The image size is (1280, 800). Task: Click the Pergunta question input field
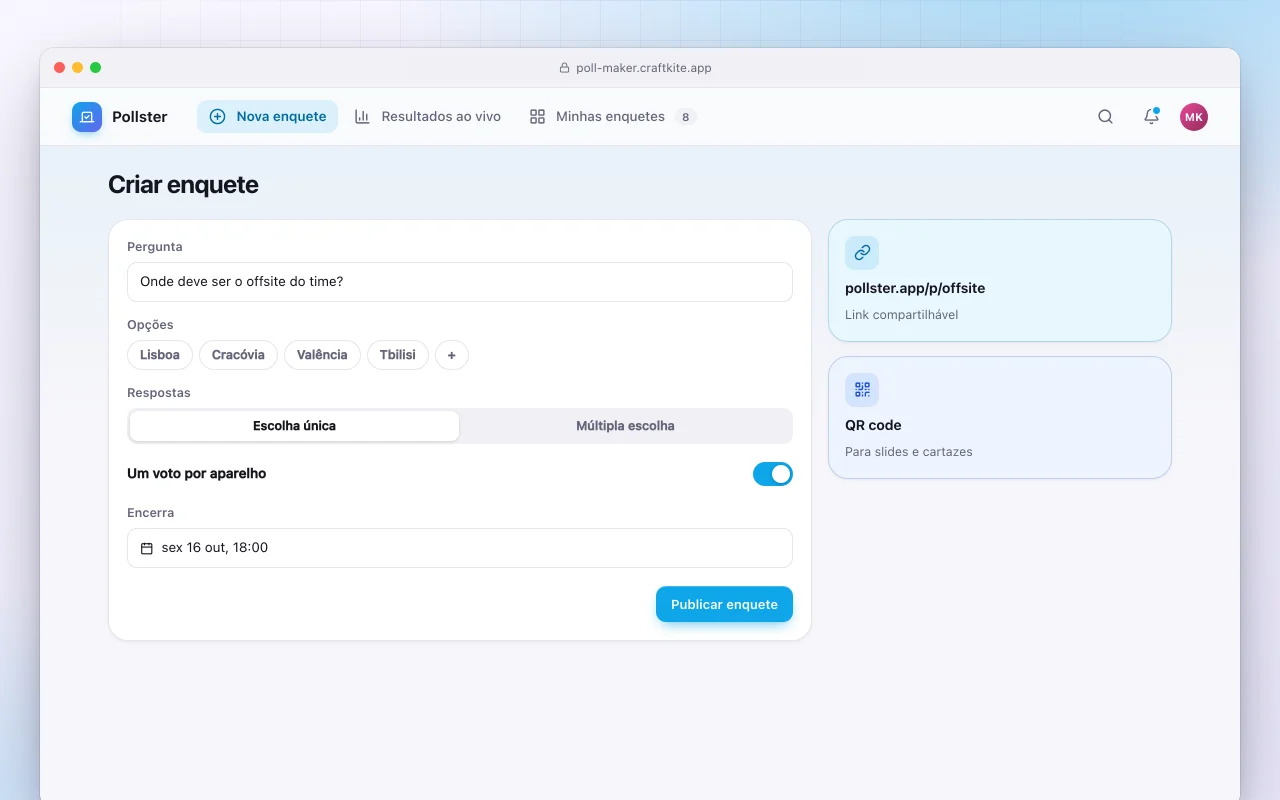tap(460, 282)
